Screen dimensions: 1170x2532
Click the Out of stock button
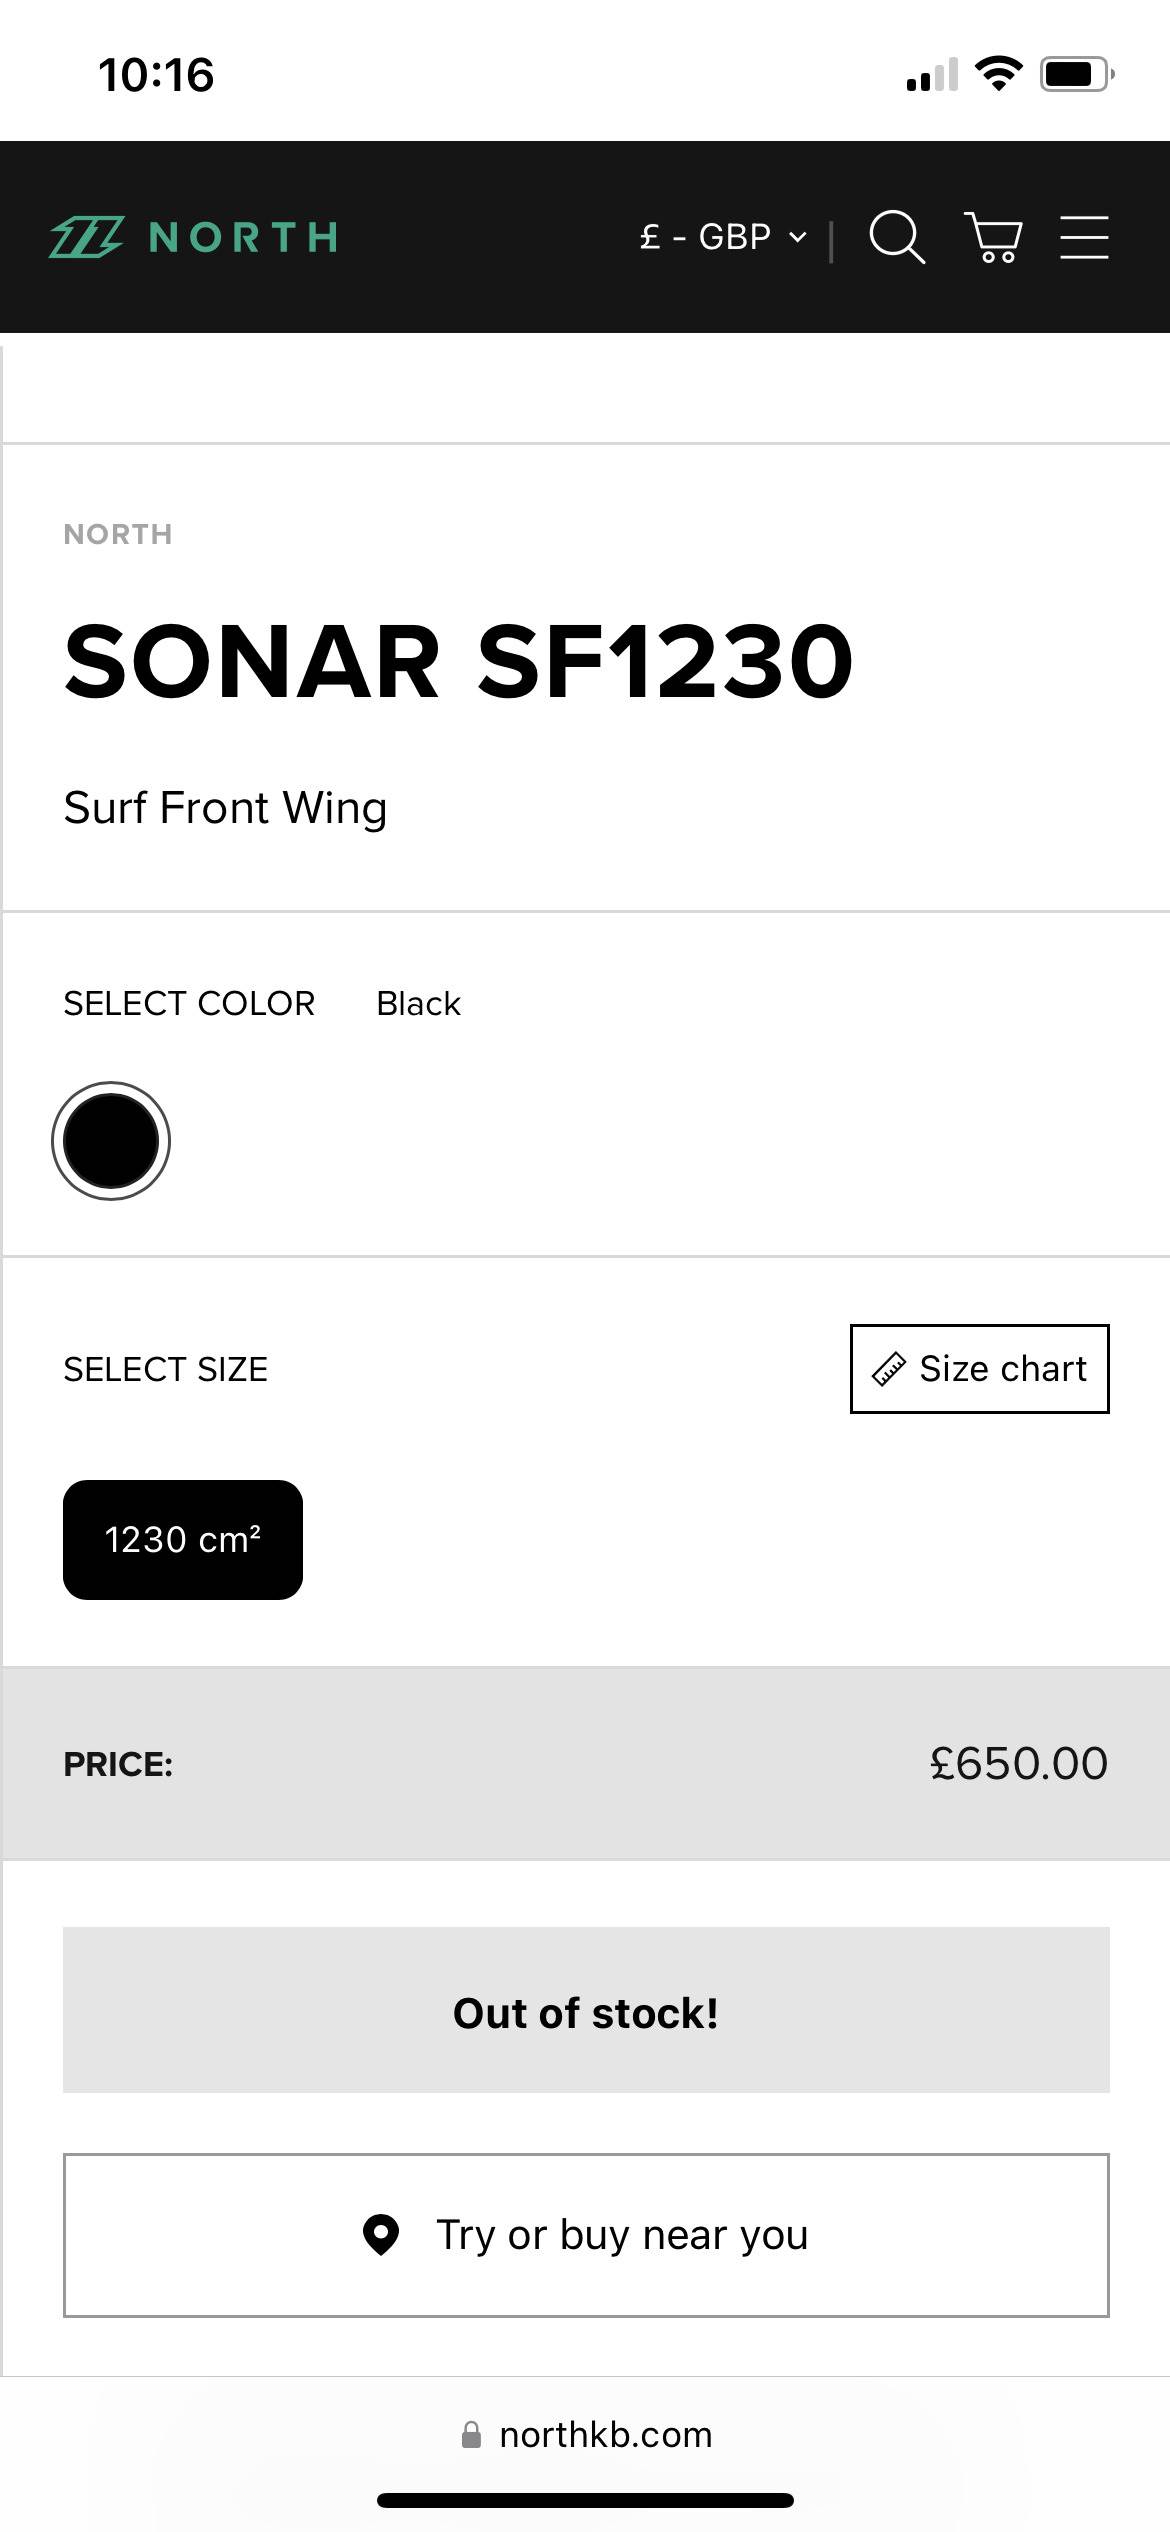pyautogui.click(x=586, y=2010)
